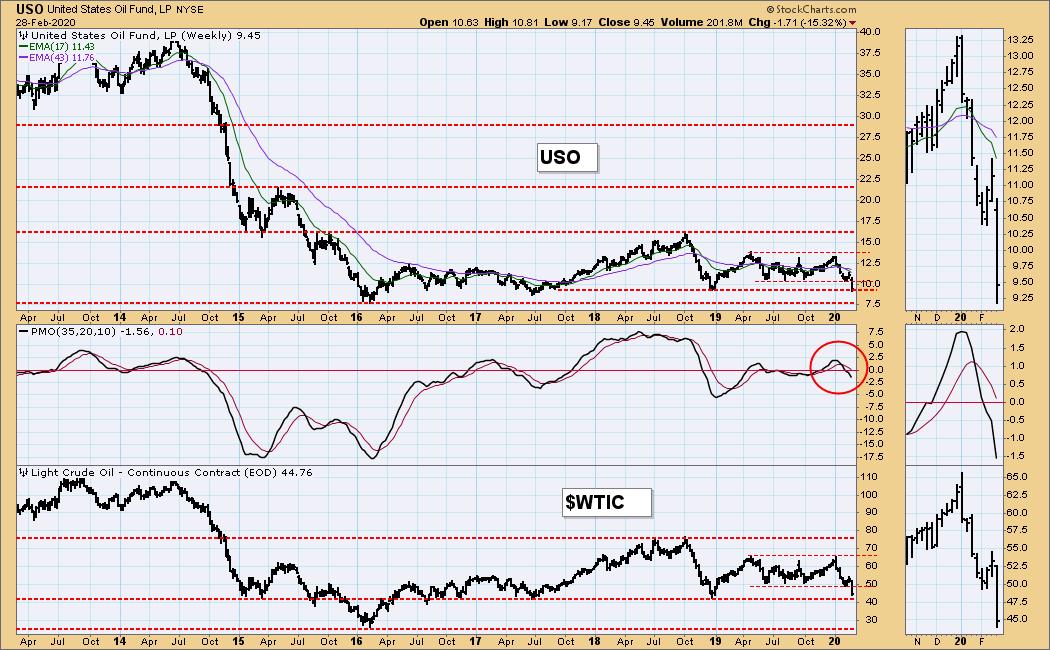Click the 'Light Crude Oil - Continuous Contract (EOD) 44.76' label
The image size is (1050, 650).
pyautogui.click(x=171, y=473)
